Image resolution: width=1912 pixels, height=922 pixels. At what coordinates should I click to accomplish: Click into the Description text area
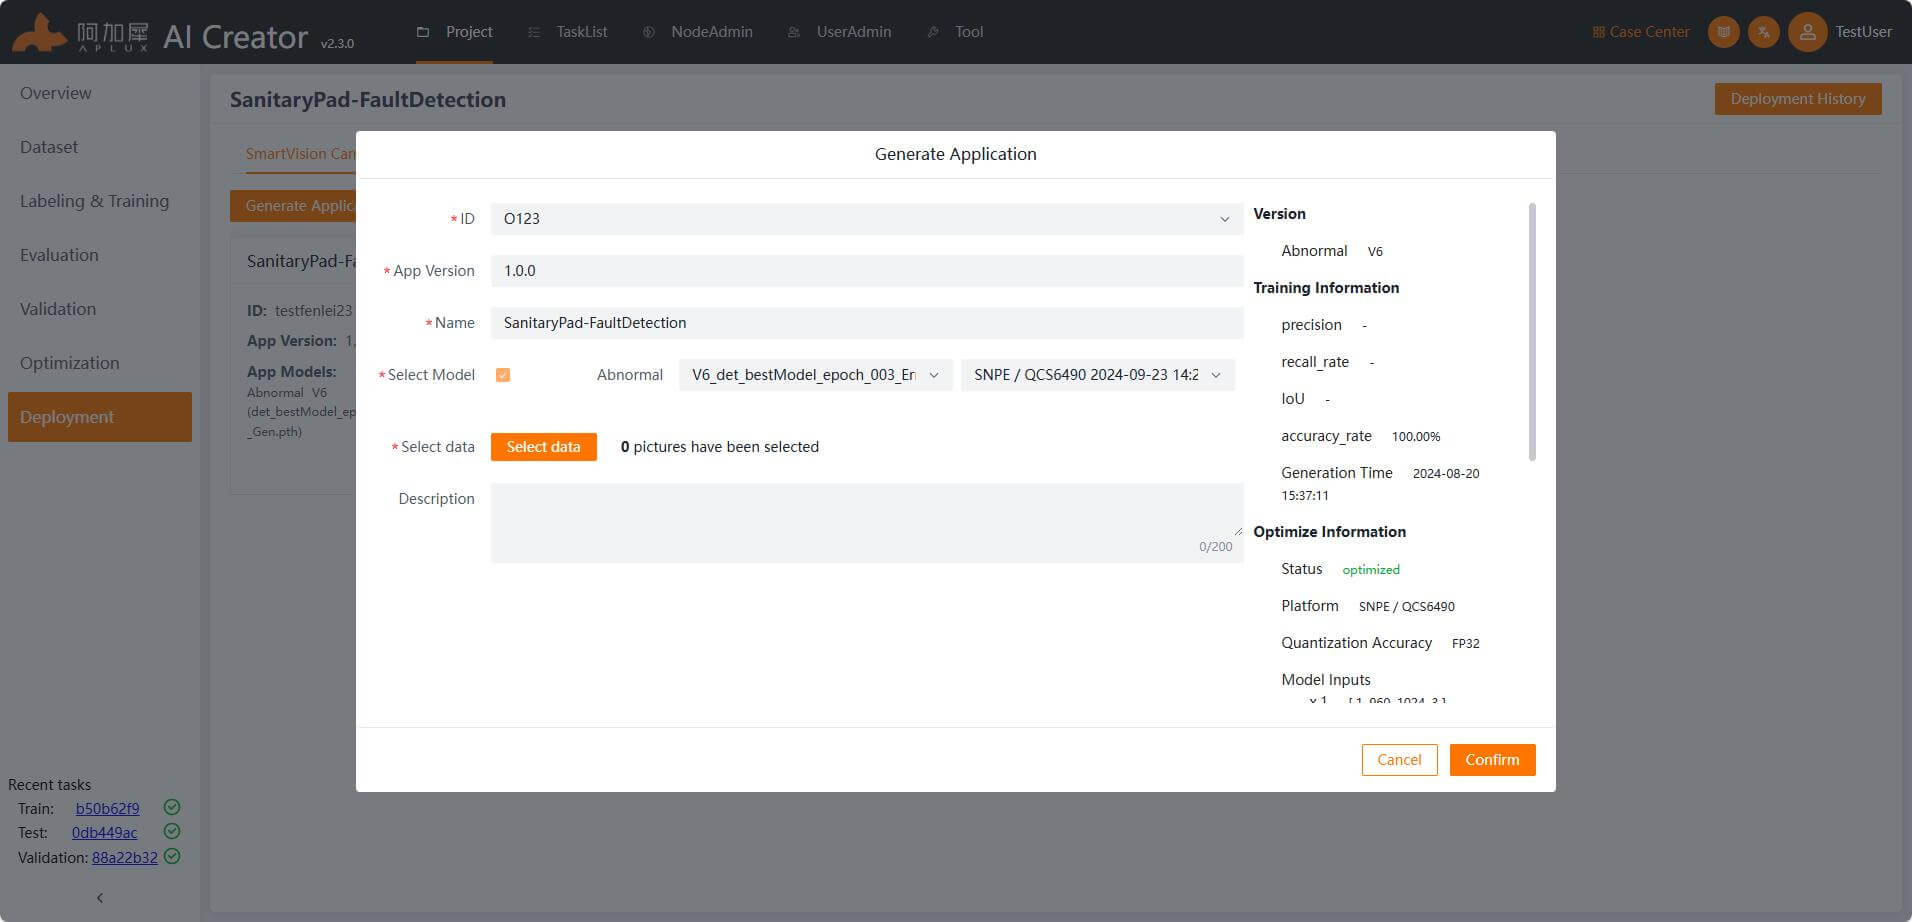click(867, 523)
